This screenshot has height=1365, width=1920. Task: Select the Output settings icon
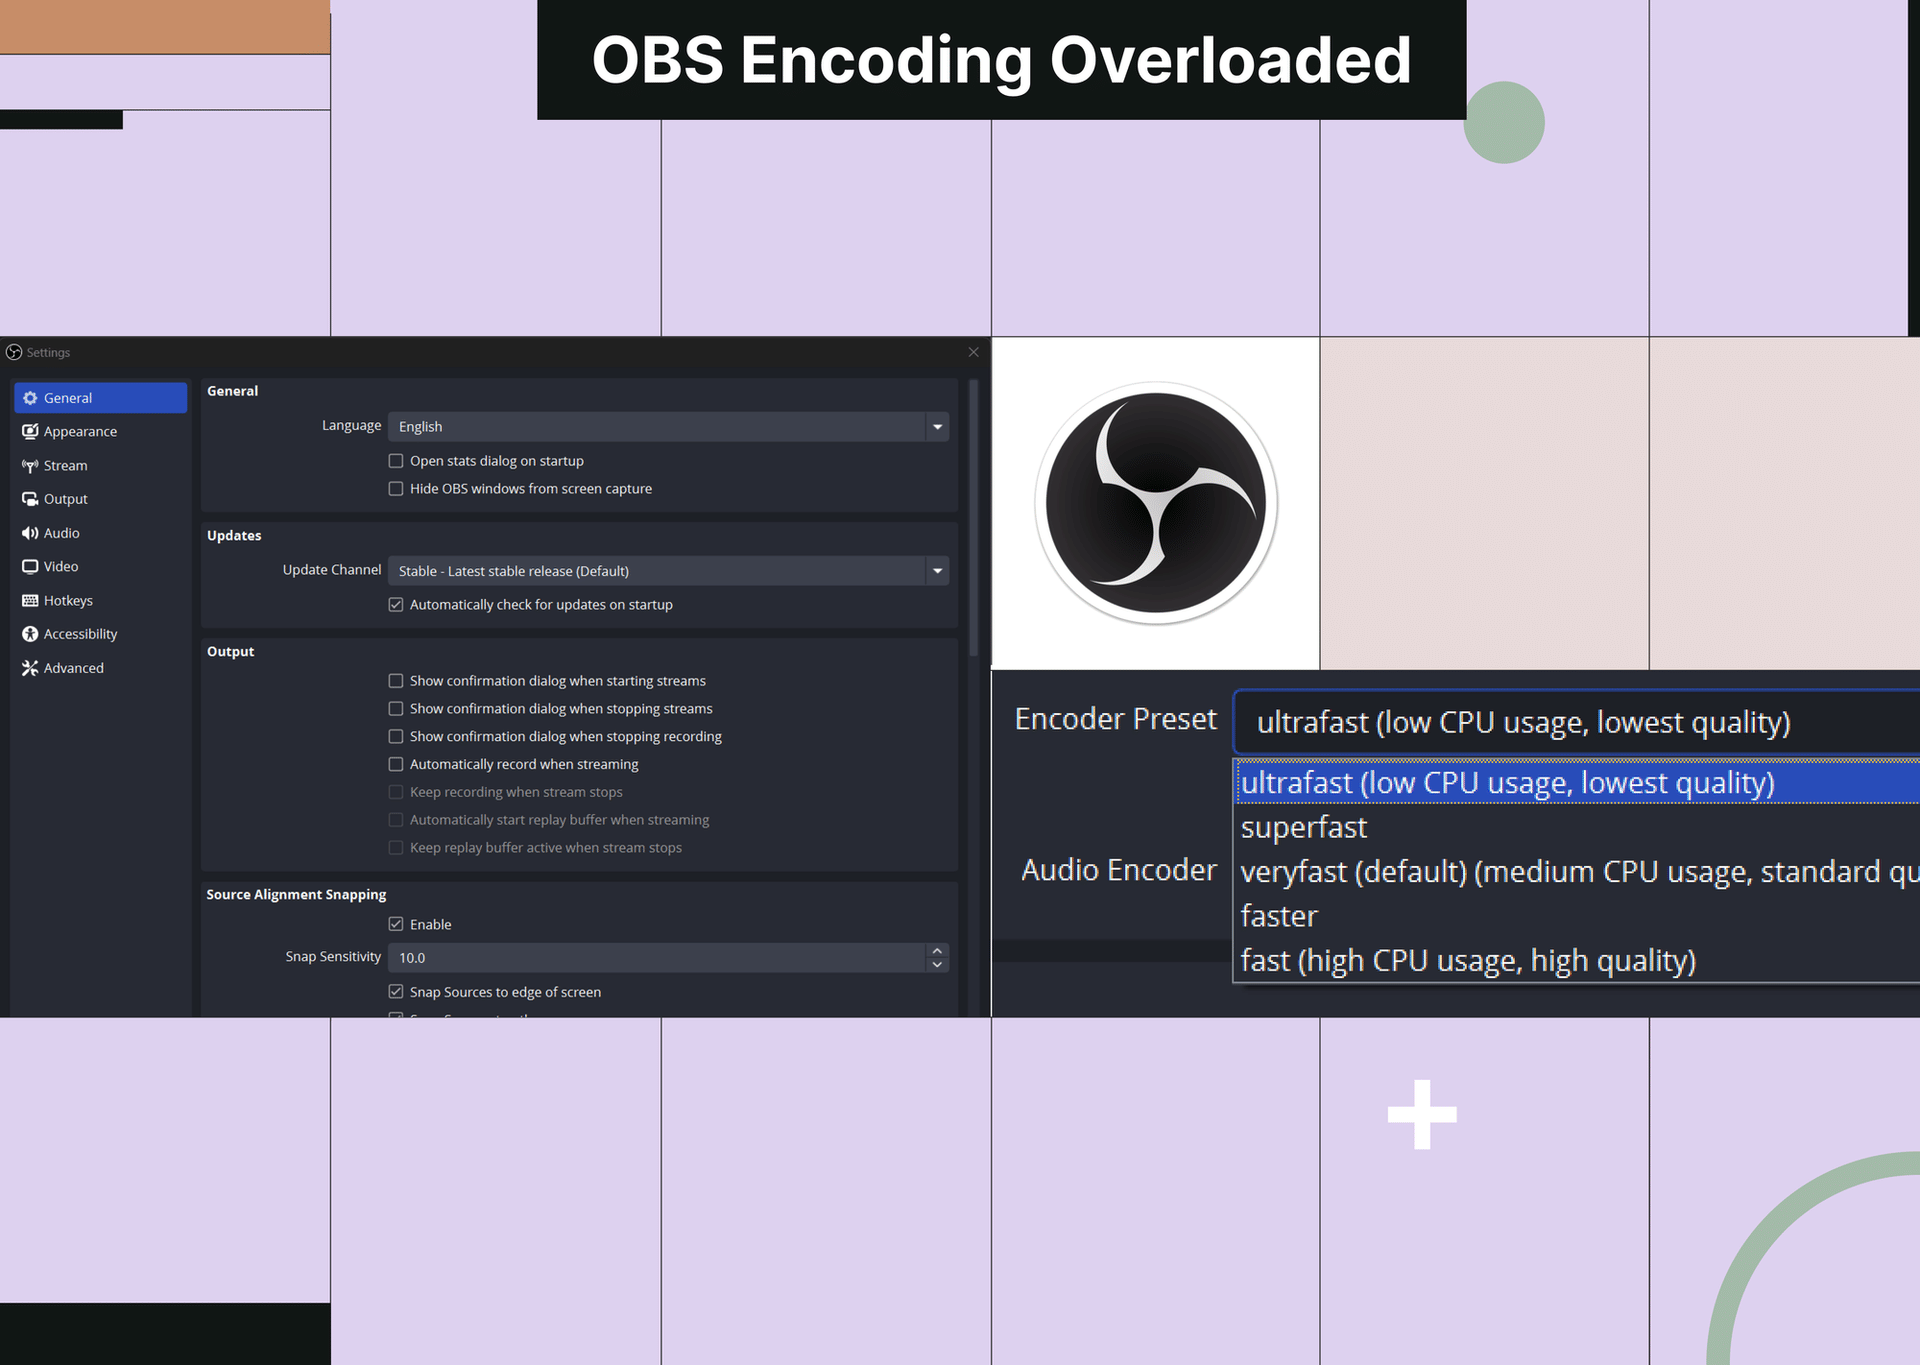30,498
